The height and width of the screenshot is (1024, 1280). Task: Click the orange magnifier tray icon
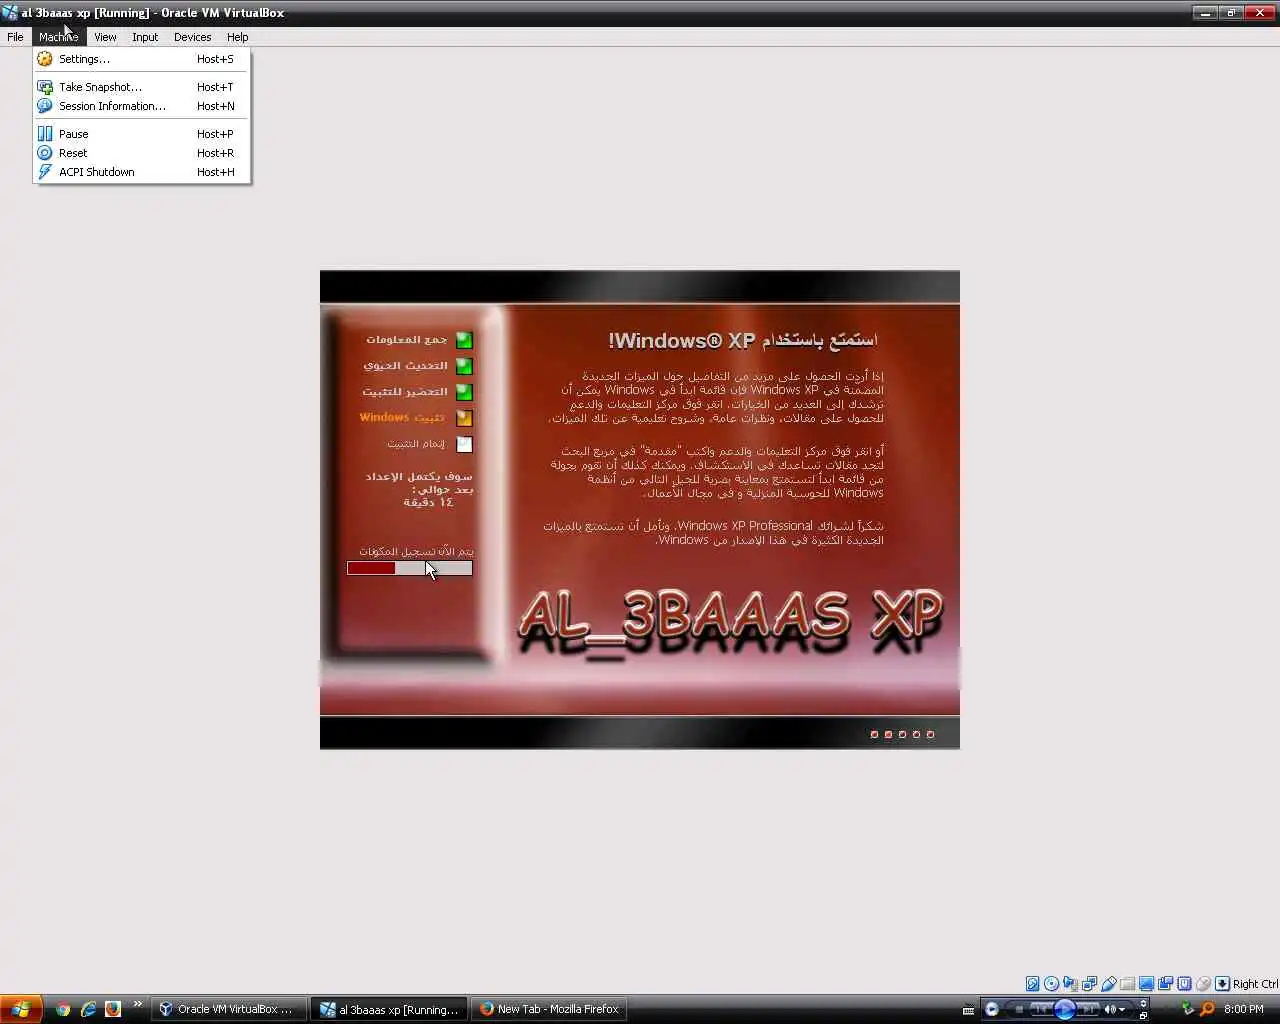pos(1207,1009)
